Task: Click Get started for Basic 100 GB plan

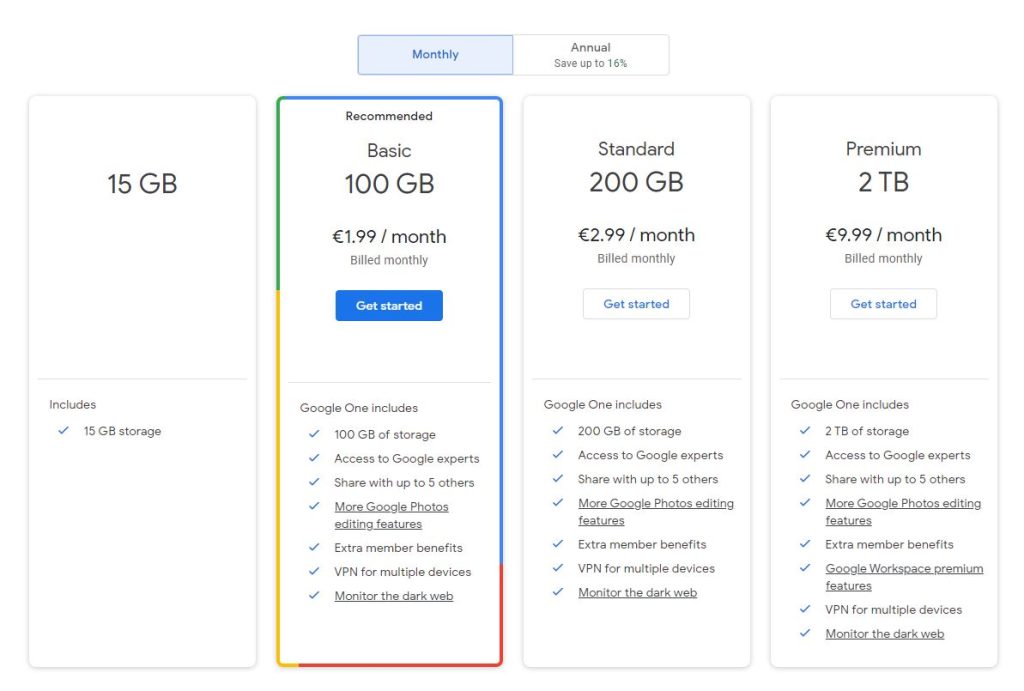Action: point(389,306)
